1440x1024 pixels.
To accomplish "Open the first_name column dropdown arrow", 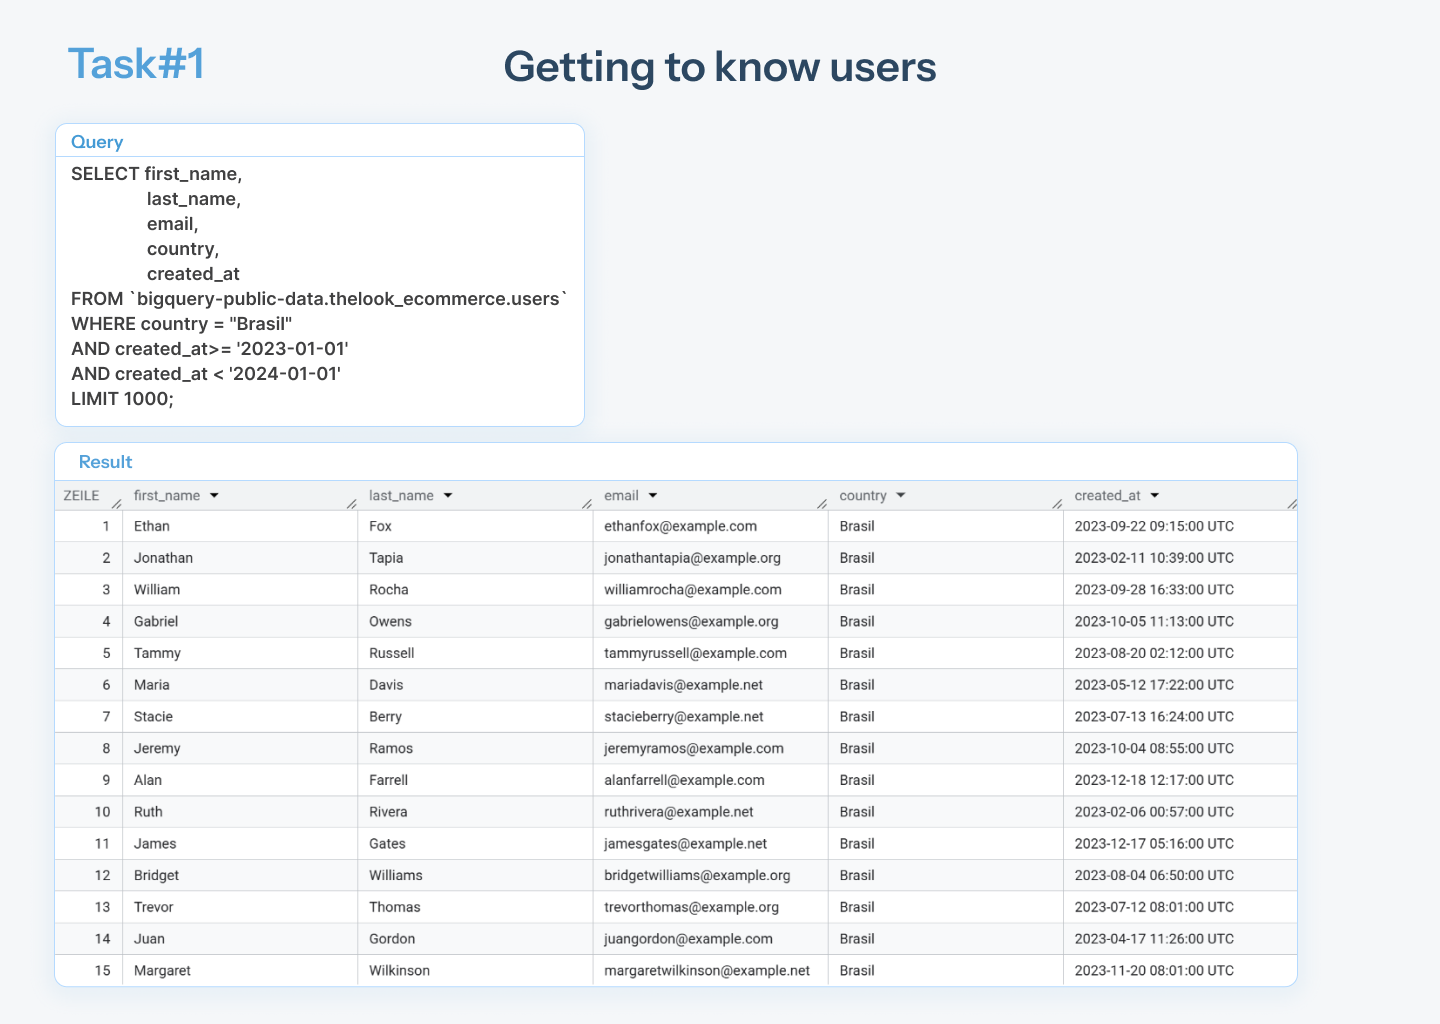I will 214,496.
